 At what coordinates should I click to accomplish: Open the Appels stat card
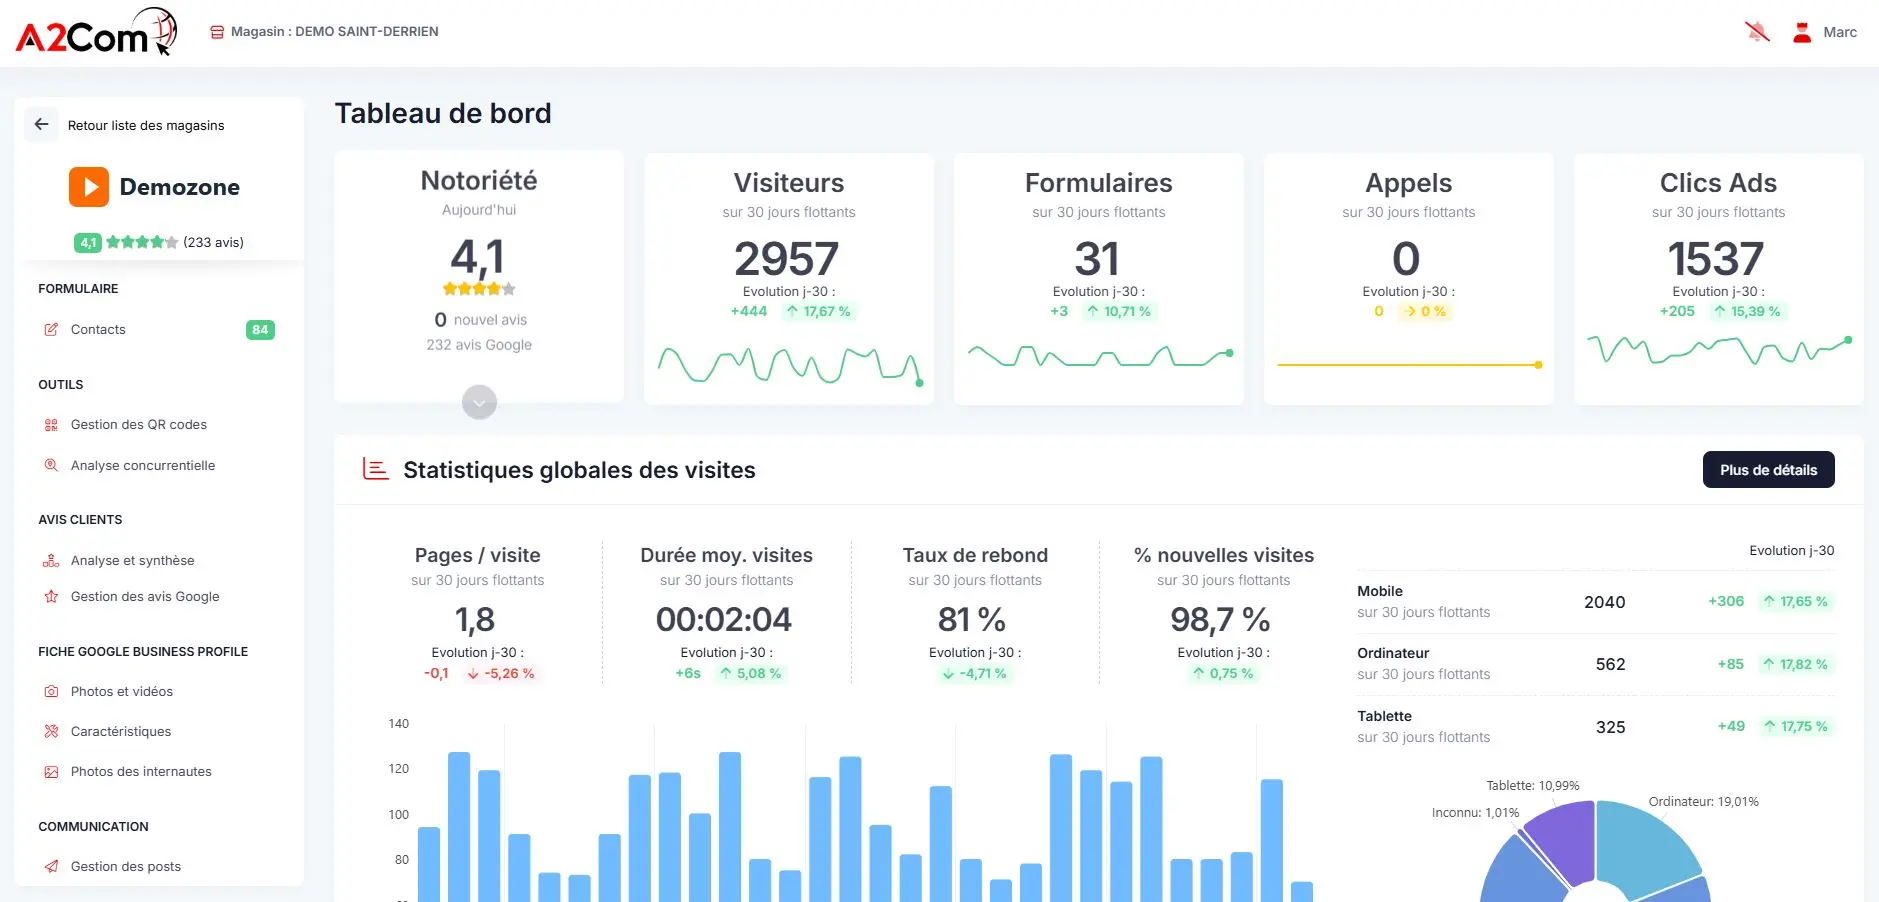(x=1409, y=279)
